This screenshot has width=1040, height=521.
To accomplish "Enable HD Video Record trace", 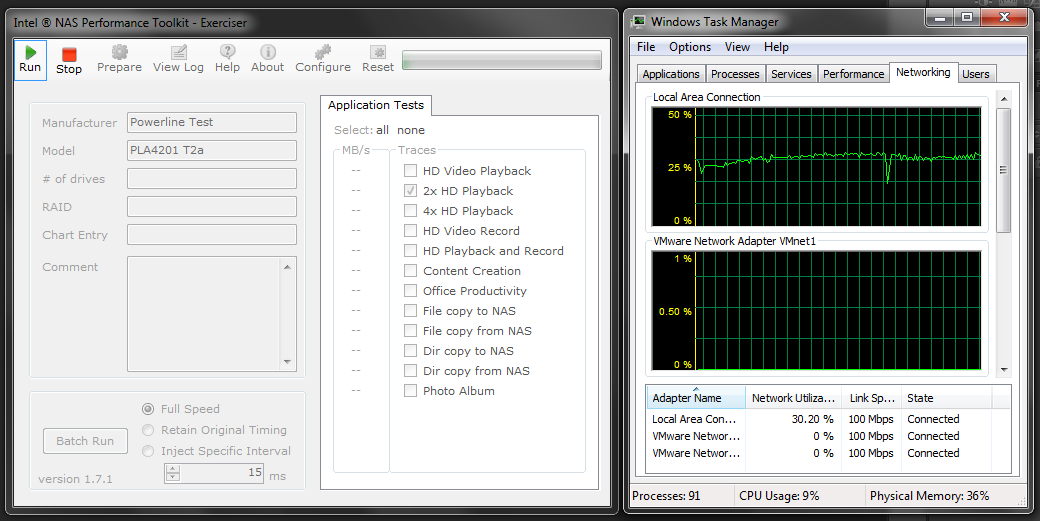I will (x=411, y=231).
